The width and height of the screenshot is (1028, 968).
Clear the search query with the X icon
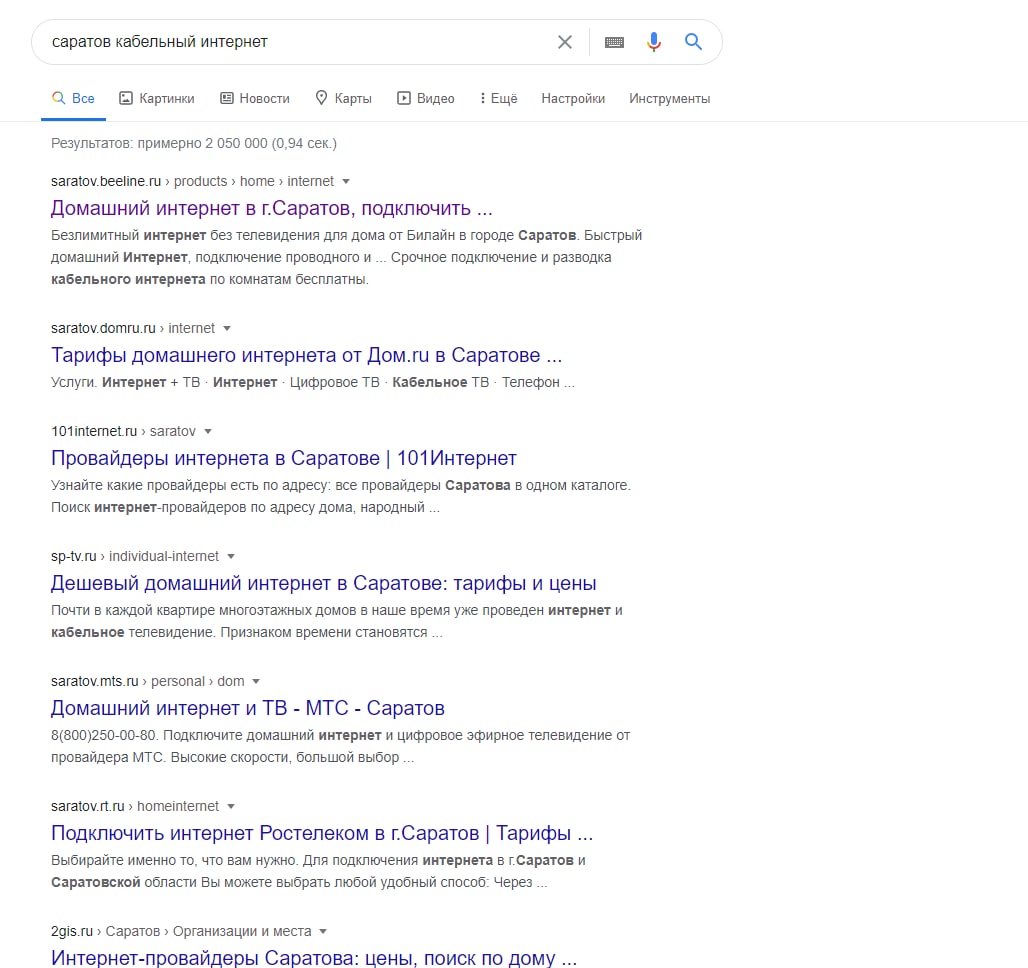pos(564,42)
